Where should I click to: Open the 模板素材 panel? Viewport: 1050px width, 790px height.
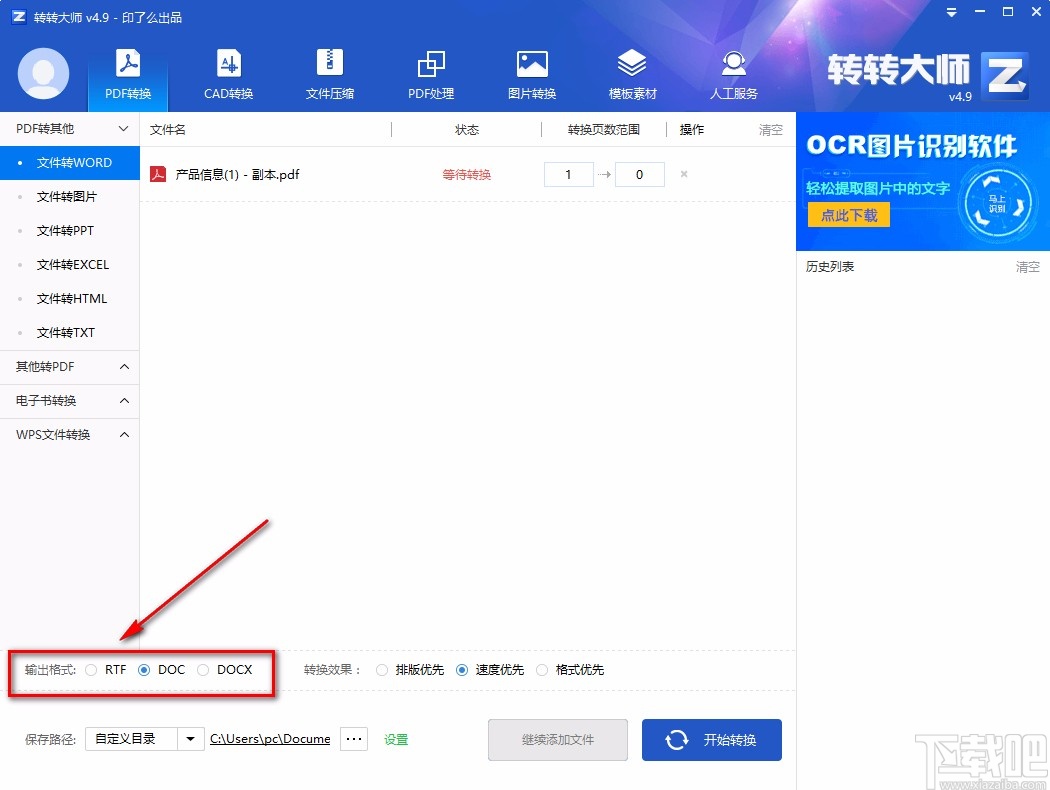[x=632, y=73]
